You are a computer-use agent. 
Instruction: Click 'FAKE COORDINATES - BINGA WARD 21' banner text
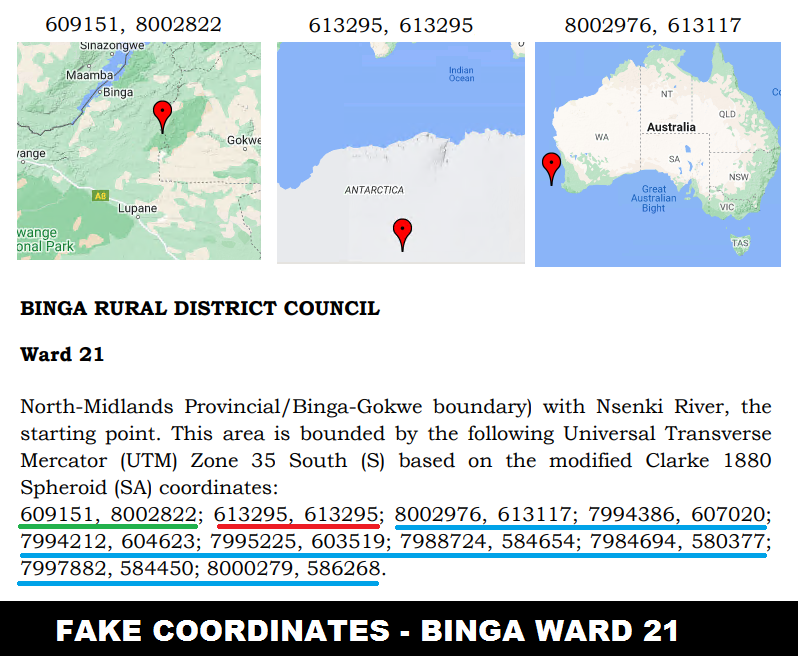click(366, 631)
